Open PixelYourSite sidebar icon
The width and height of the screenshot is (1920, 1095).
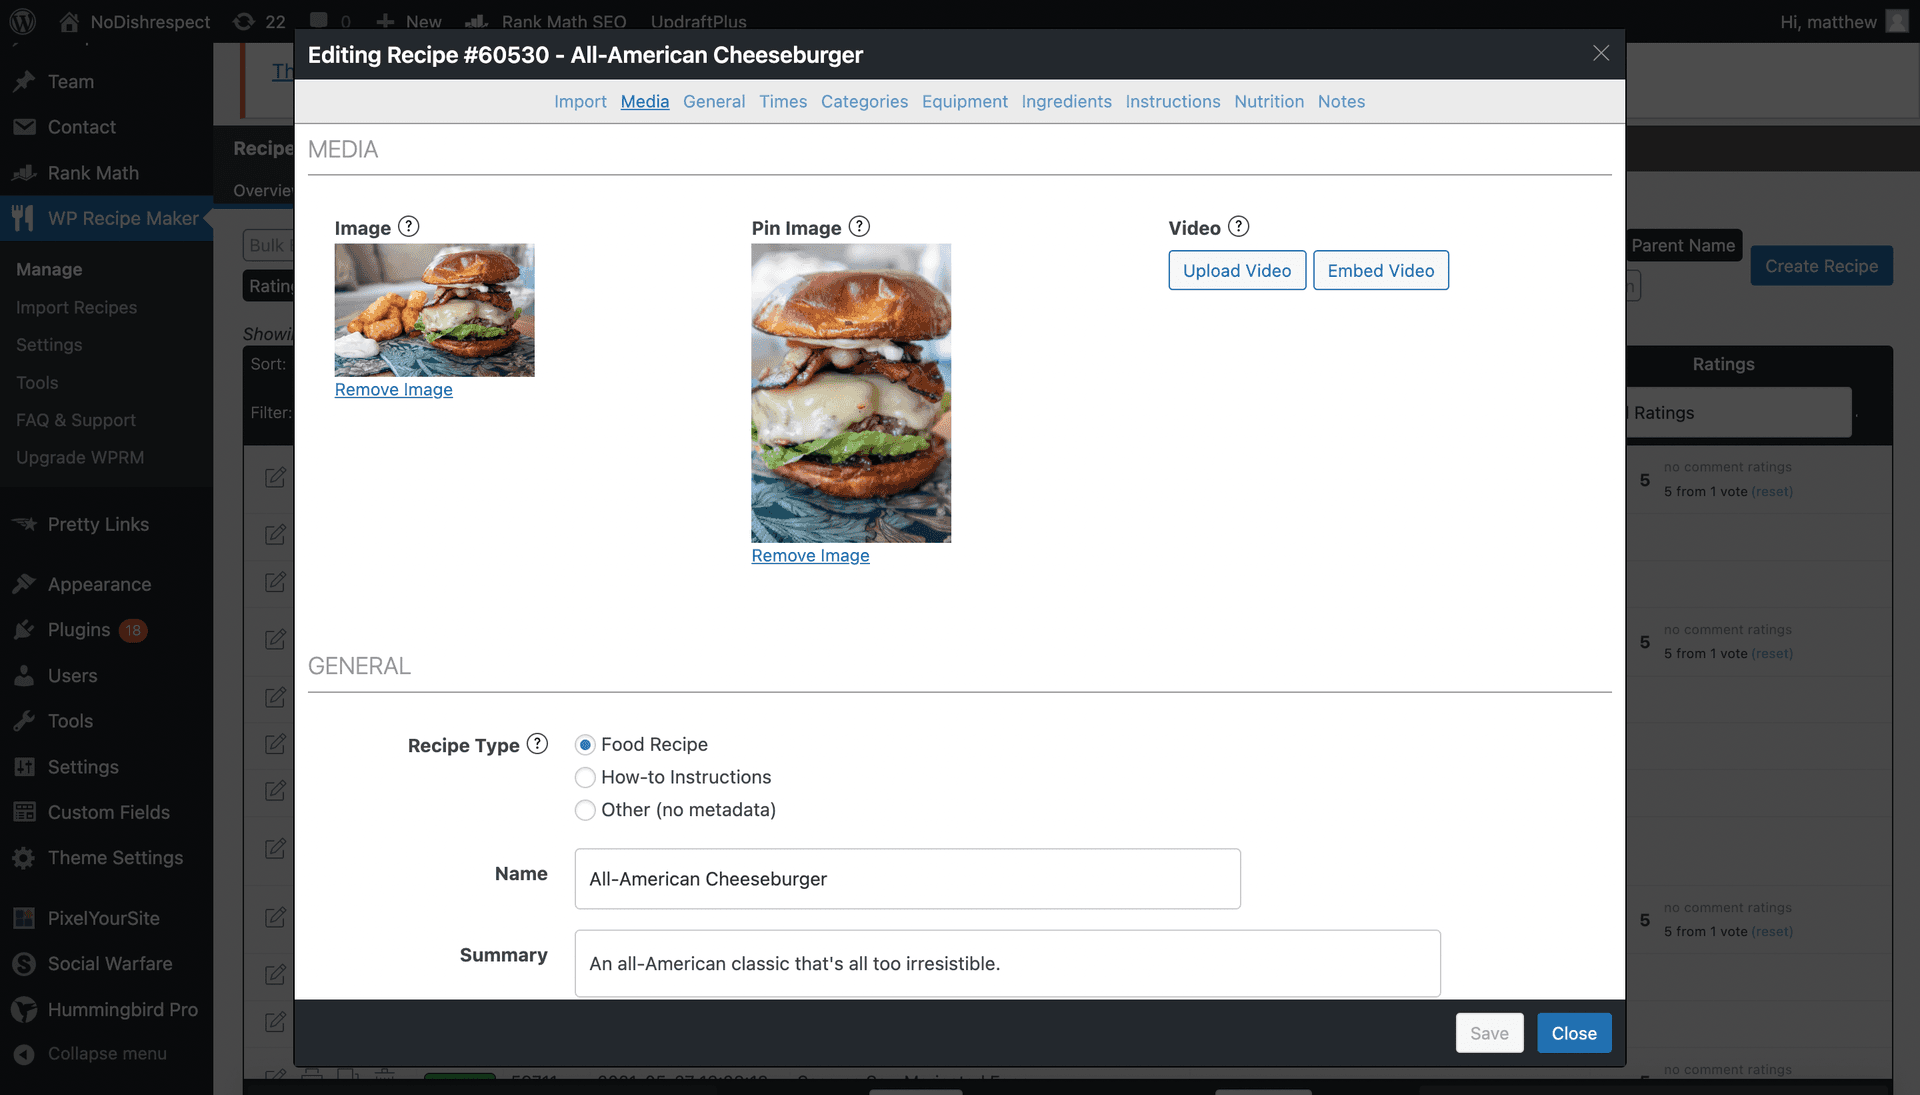(x=24, y=918)
